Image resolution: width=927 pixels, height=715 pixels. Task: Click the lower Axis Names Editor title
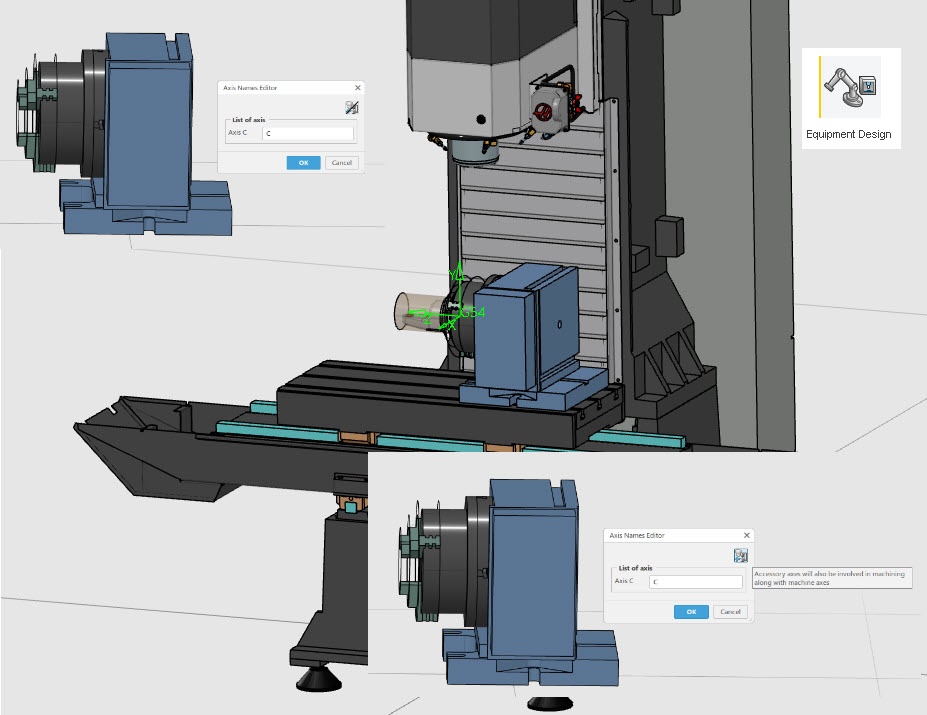pyautogui.click(x=637, y=535)
